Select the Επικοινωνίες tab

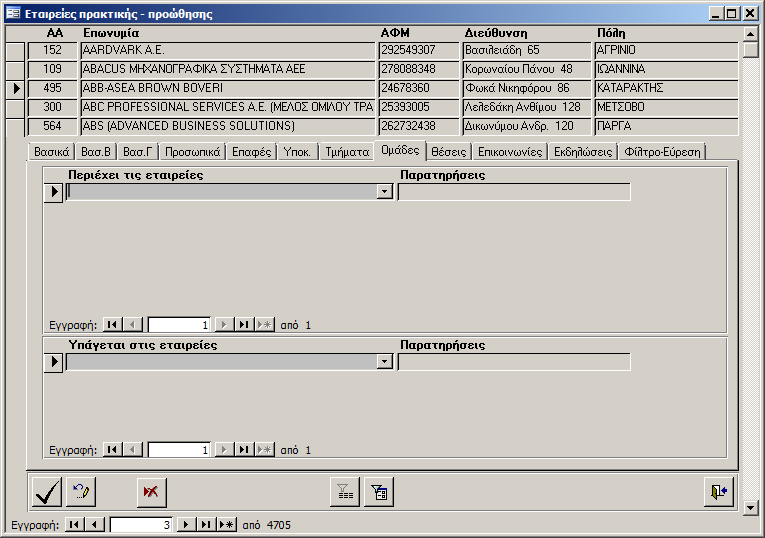(x=510, y=152)
